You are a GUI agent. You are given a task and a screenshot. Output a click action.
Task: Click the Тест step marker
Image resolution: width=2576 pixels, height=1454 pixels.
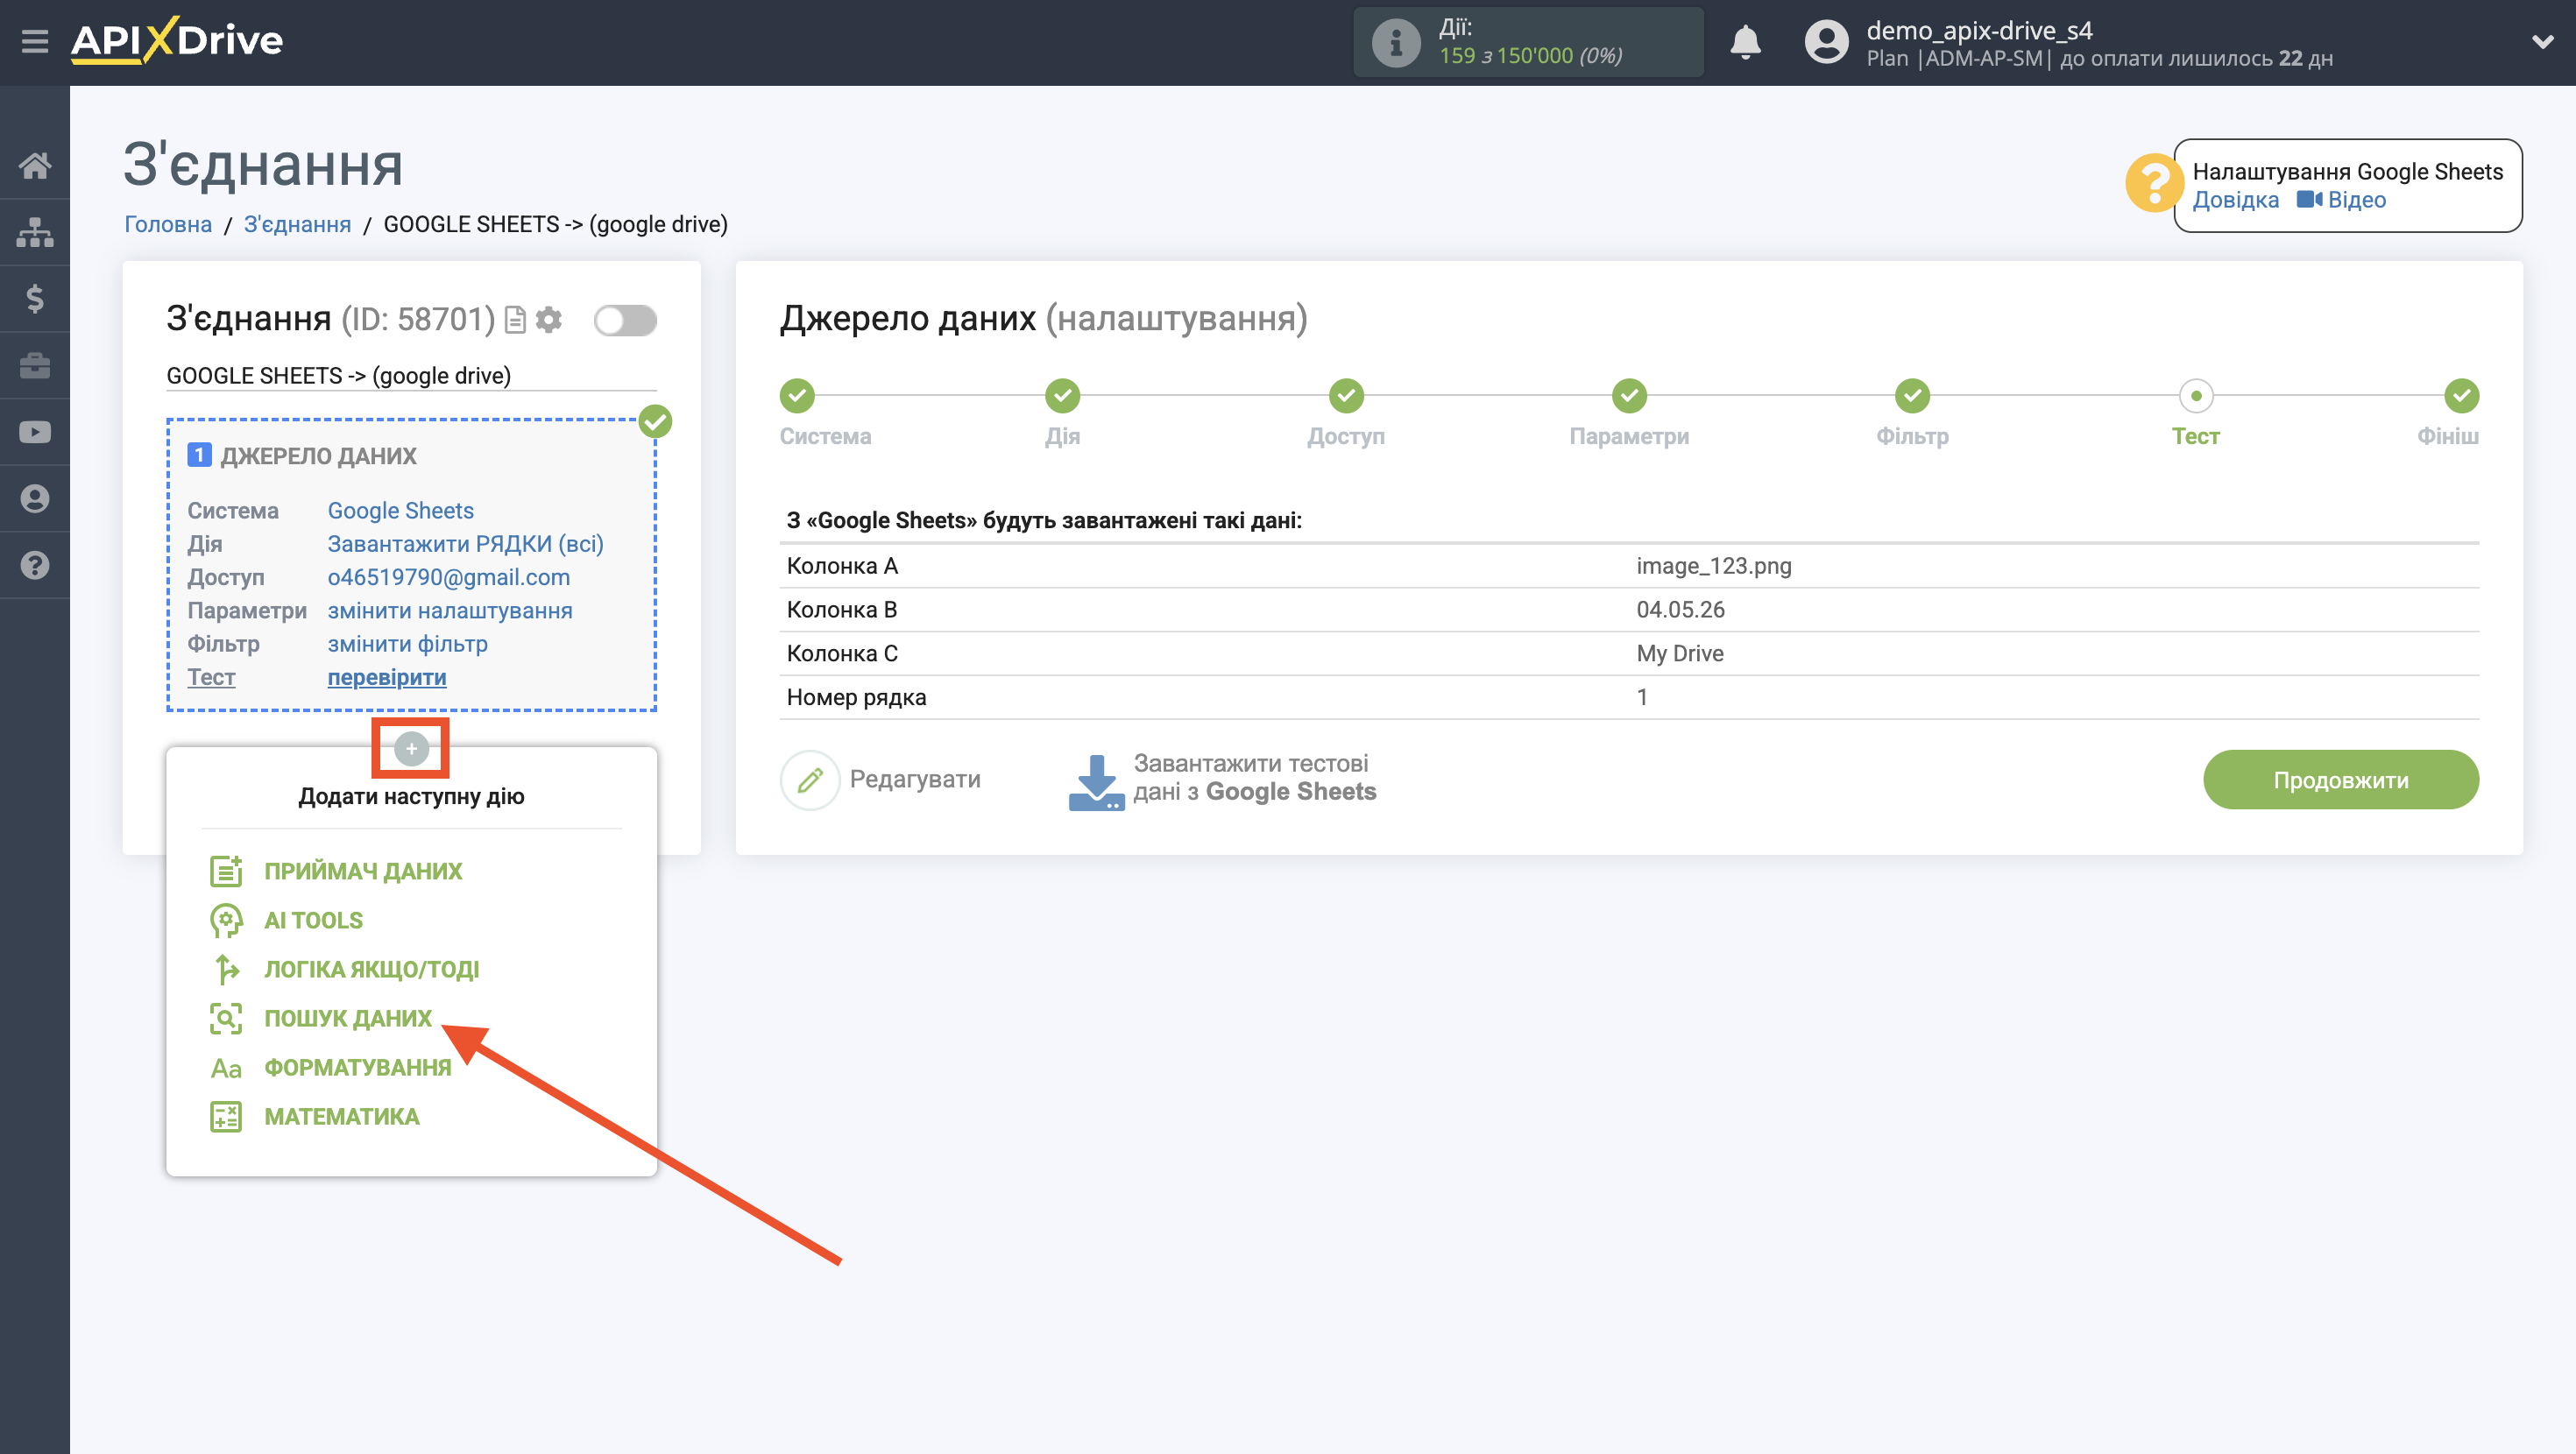(2196, 396)
